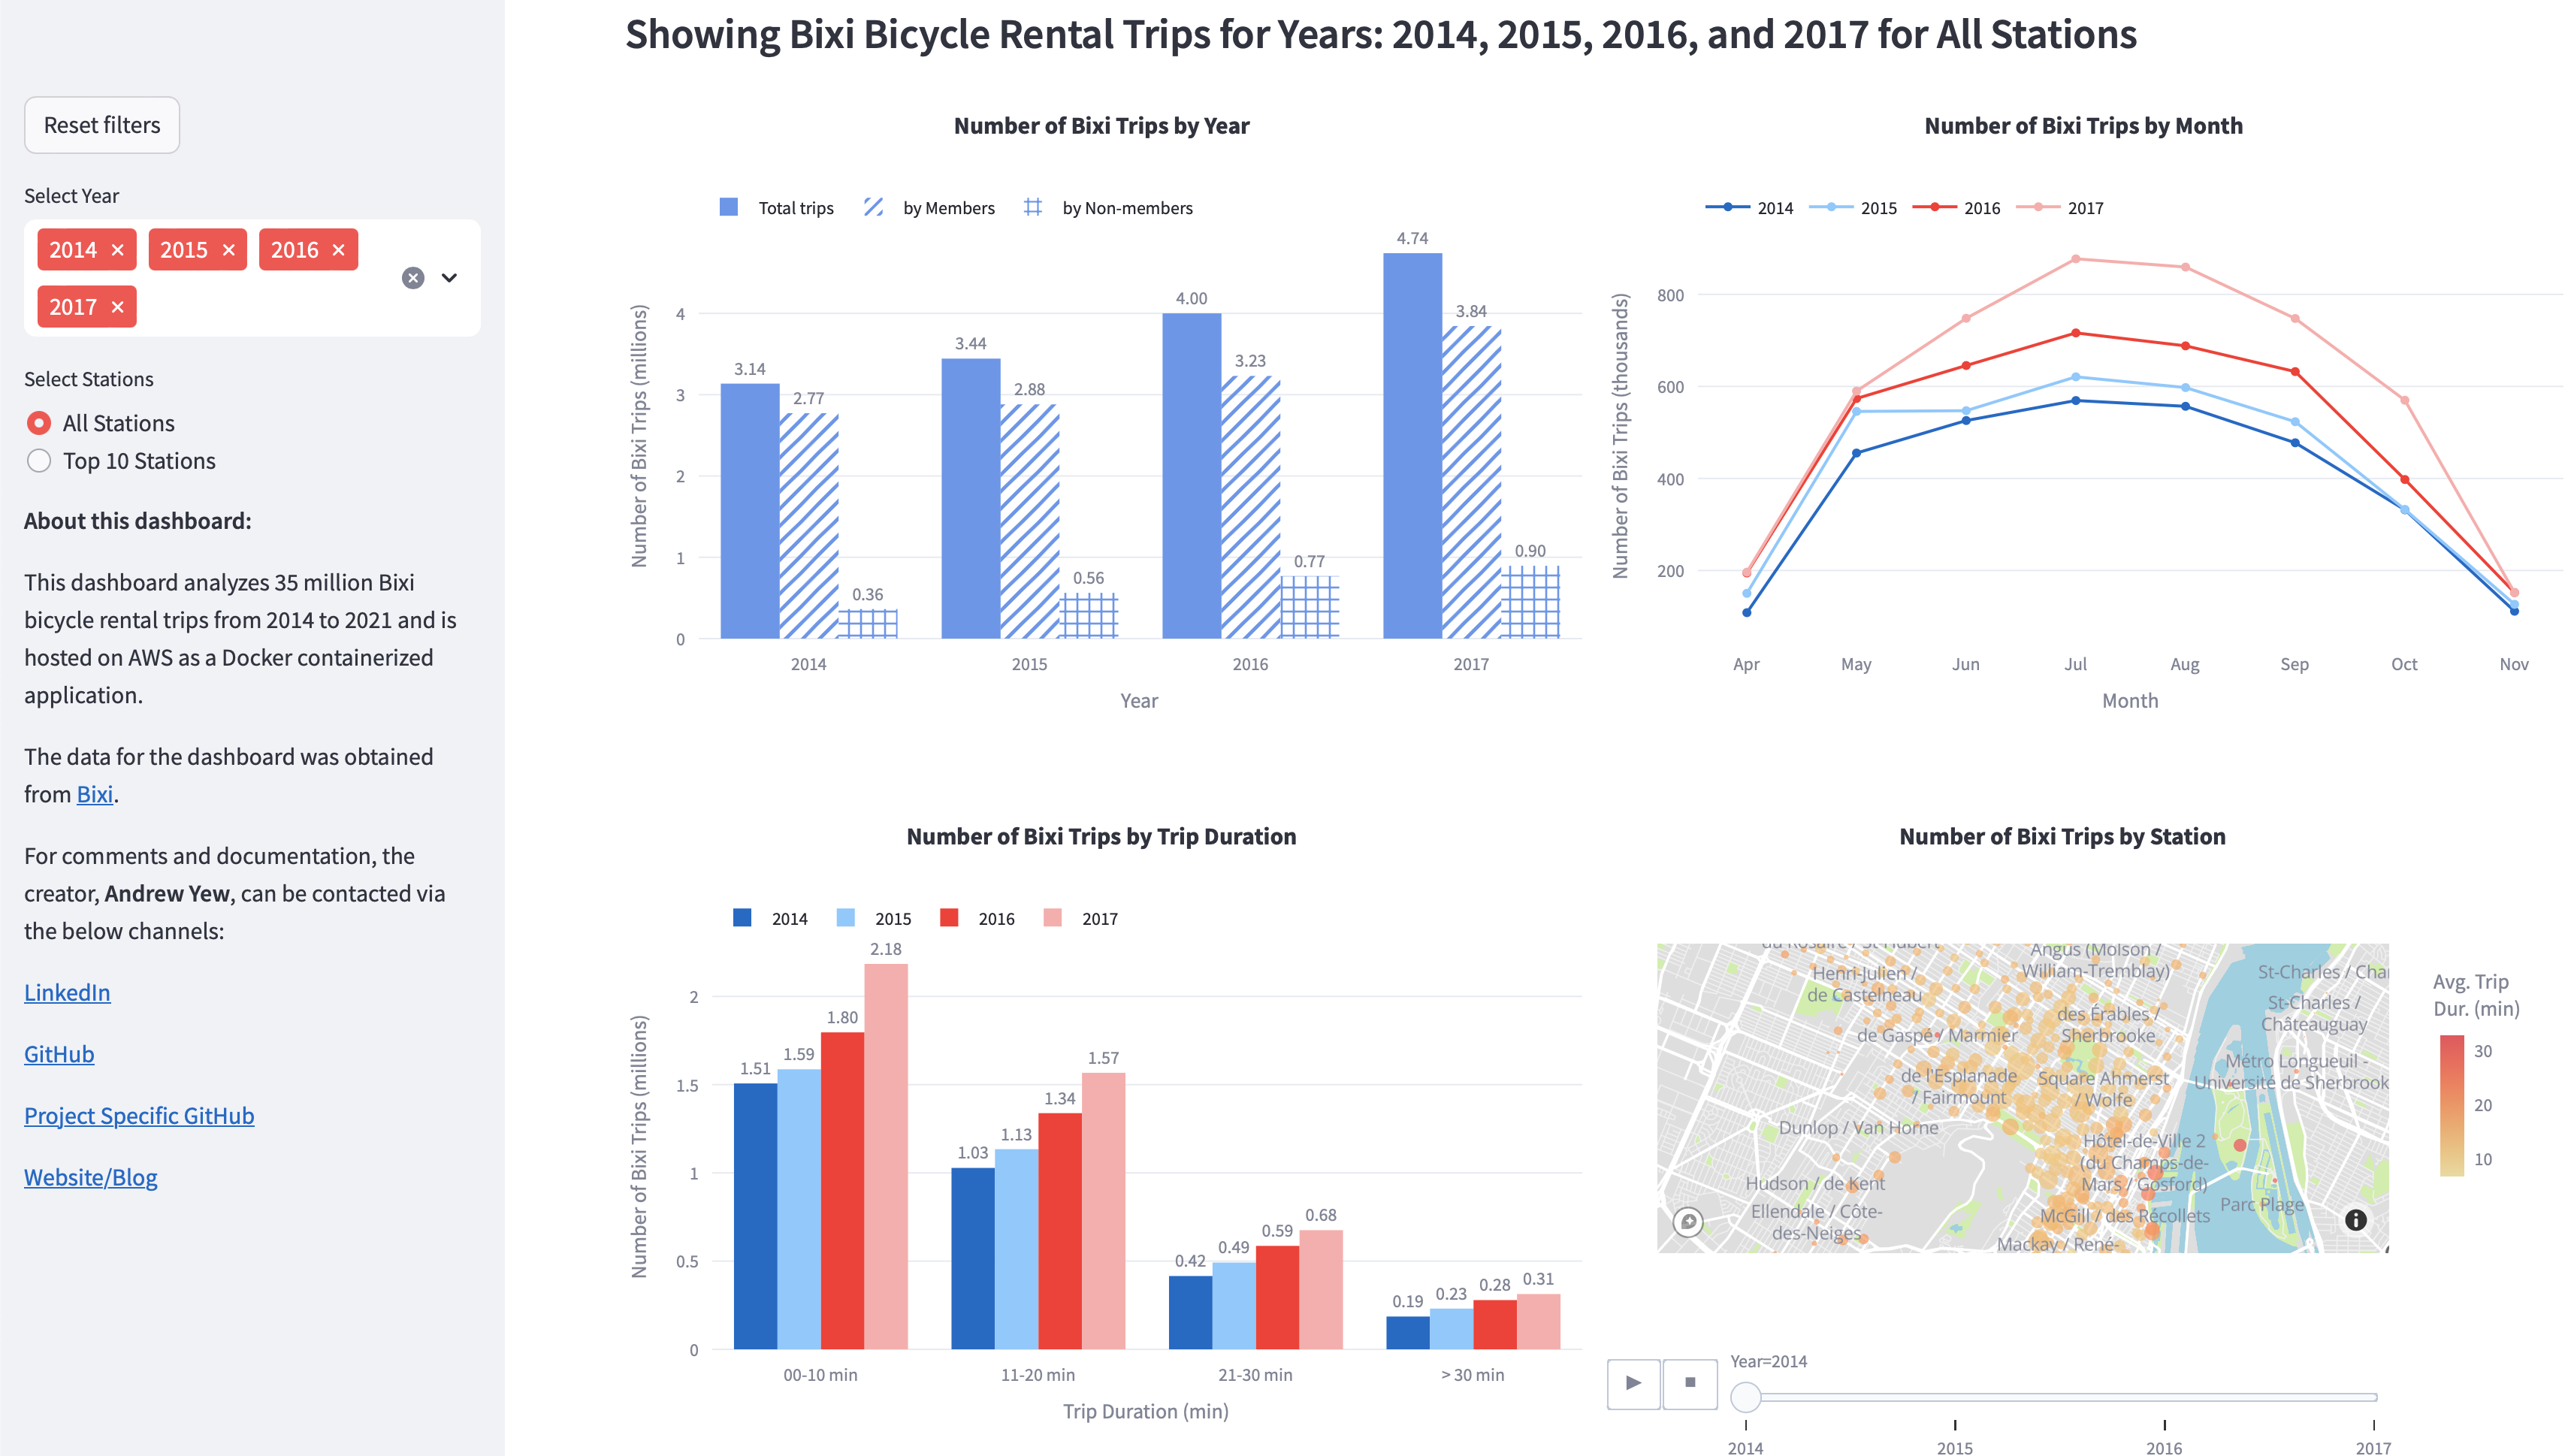Click the year slider handle at 2014
The height and width of the screenshot is (1456, 2568).
pyautogui.click(x=1746, y=1397)
